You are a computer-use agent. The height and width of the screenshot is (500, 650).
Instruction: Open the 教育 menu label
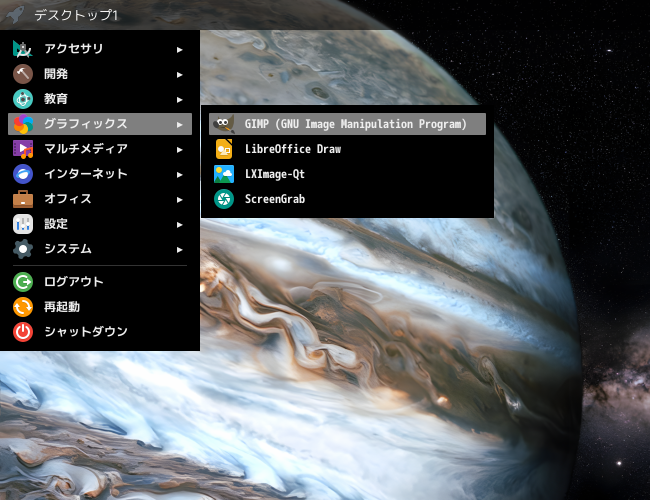pyautogui.click(x=56, y=99)
